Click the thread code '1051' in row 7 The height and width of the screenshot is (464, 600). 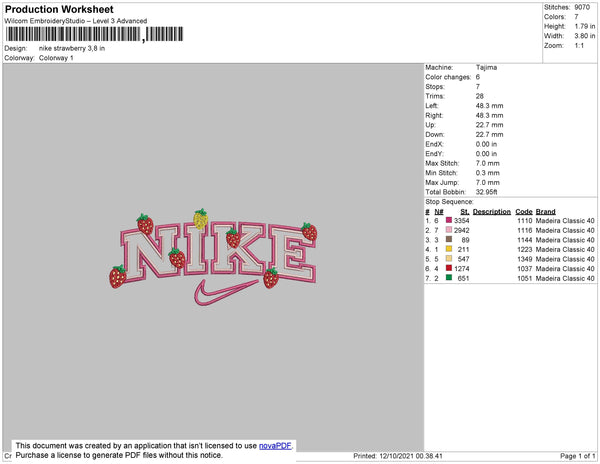[x=525, y=278]
